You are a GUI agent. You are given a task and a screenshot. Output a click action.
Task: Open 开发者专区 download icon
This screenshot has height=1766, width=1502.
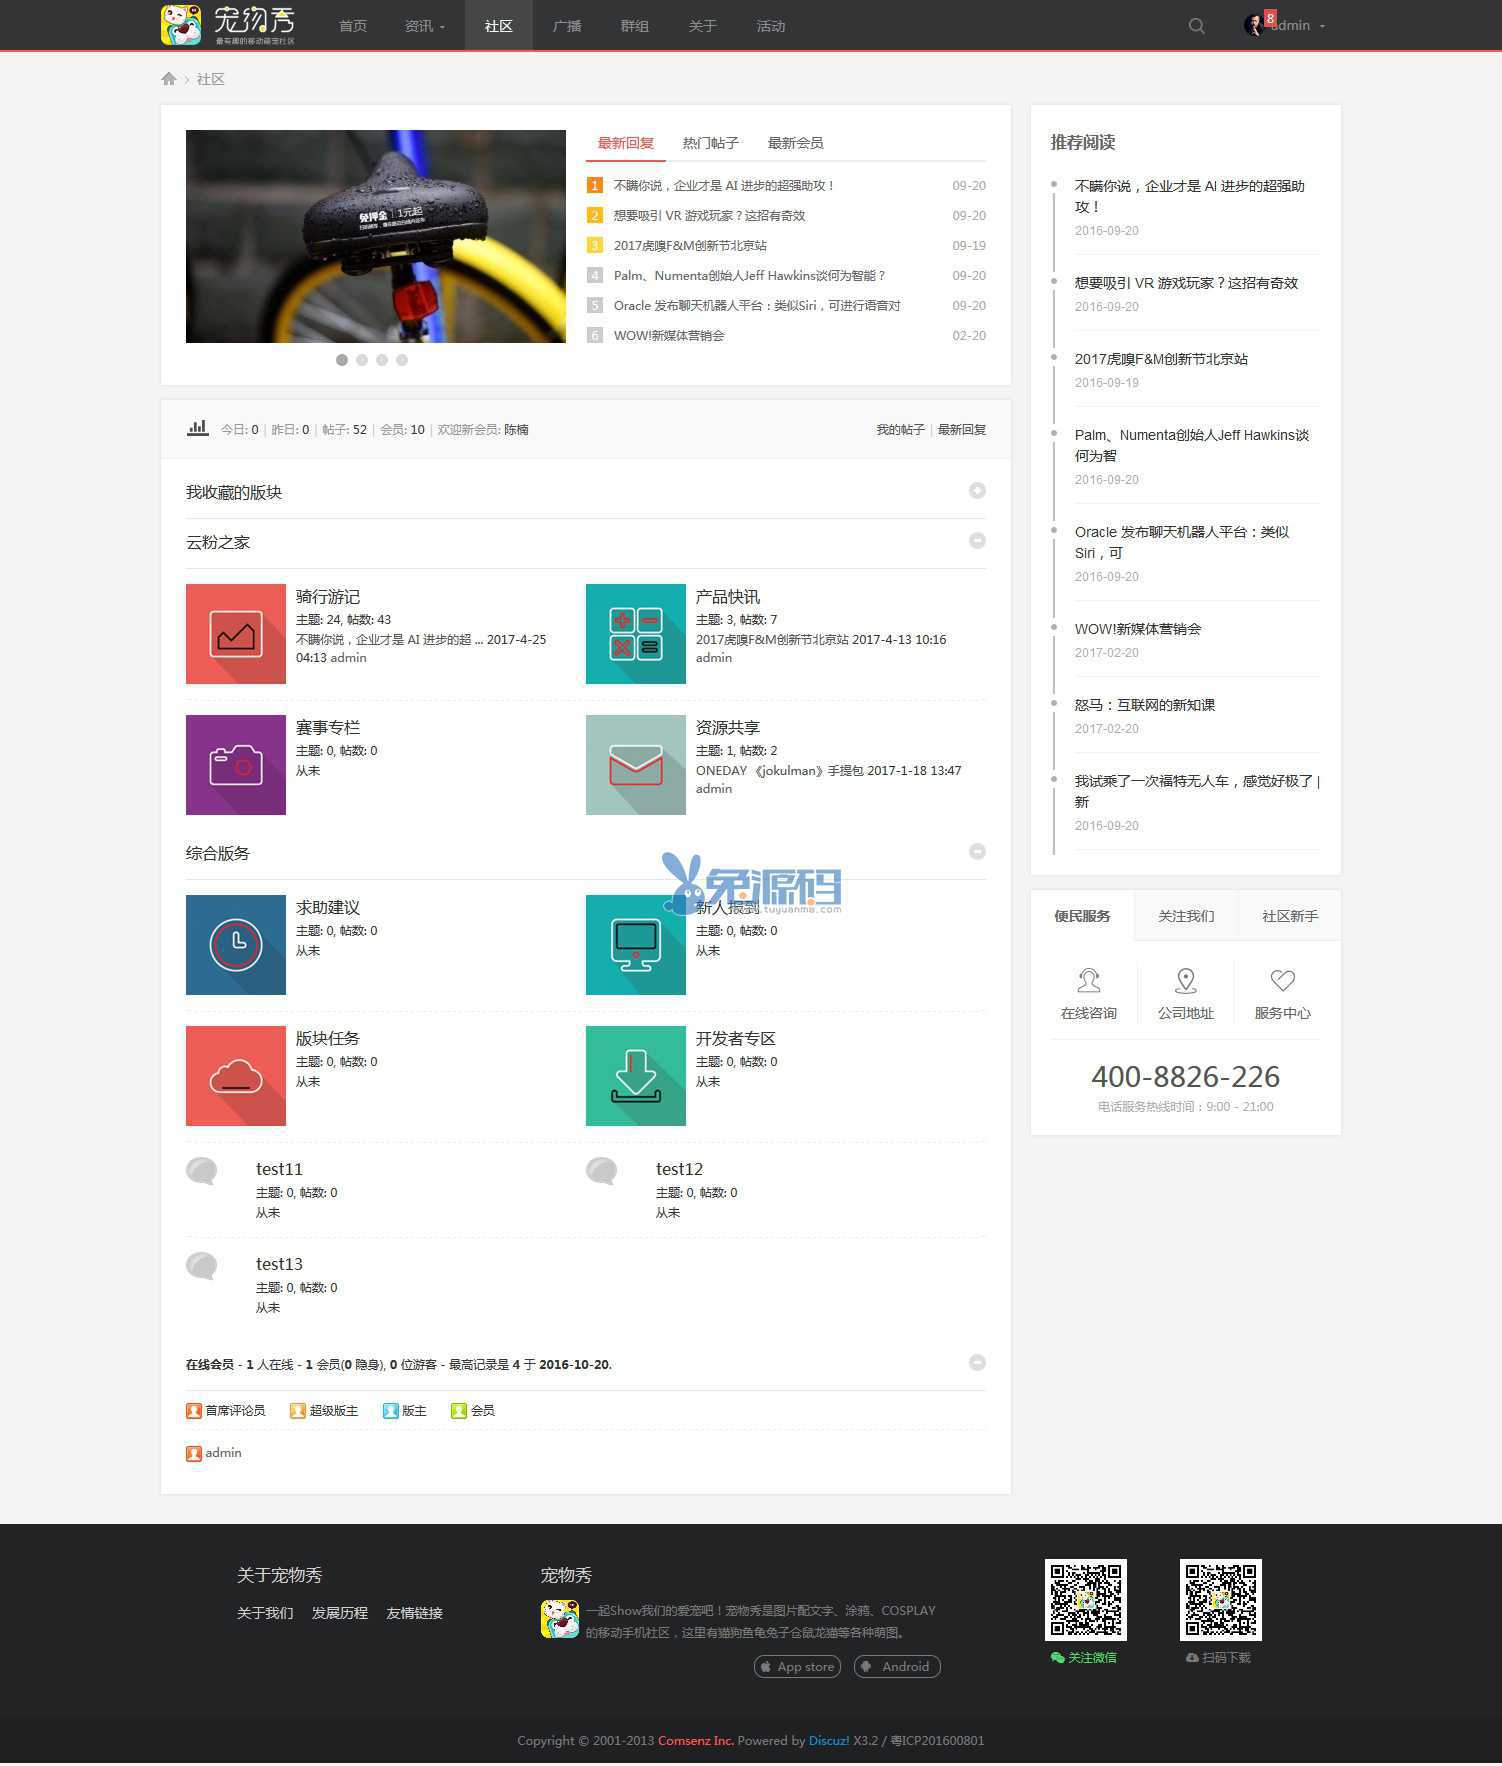[x=636, y=1076]
